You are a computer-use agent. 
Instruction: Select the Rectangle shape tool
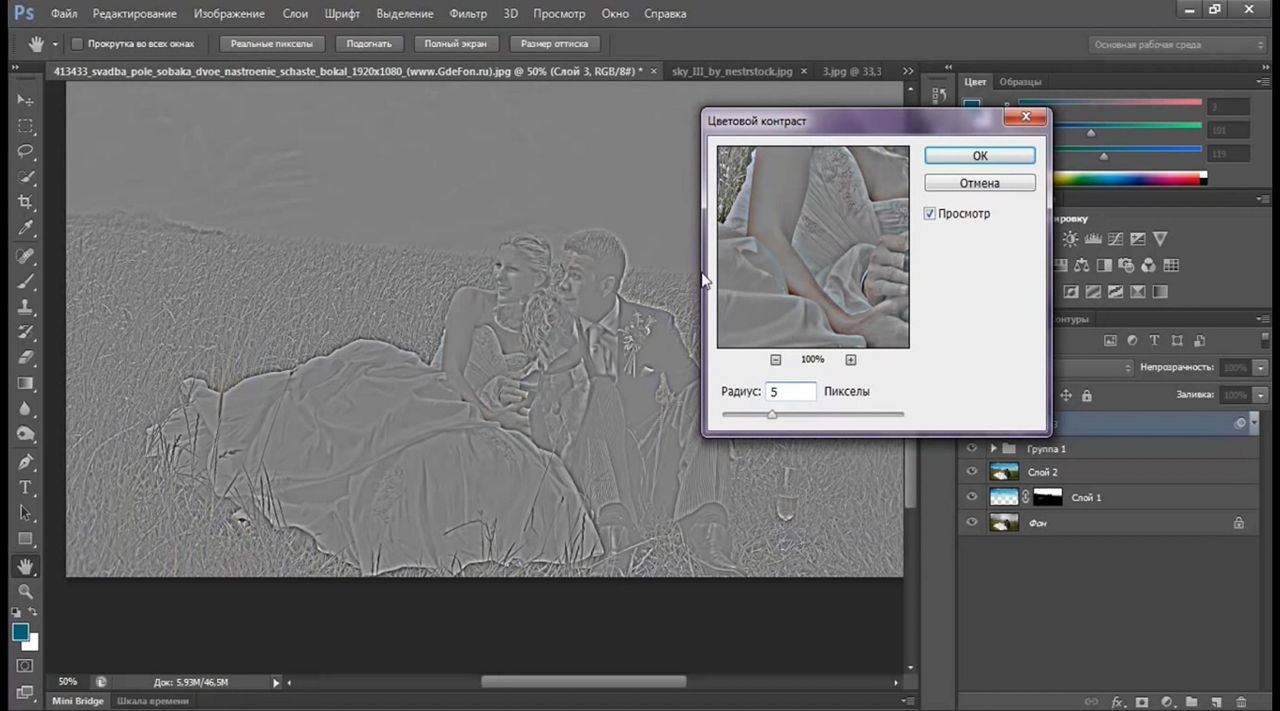(25, 540)
